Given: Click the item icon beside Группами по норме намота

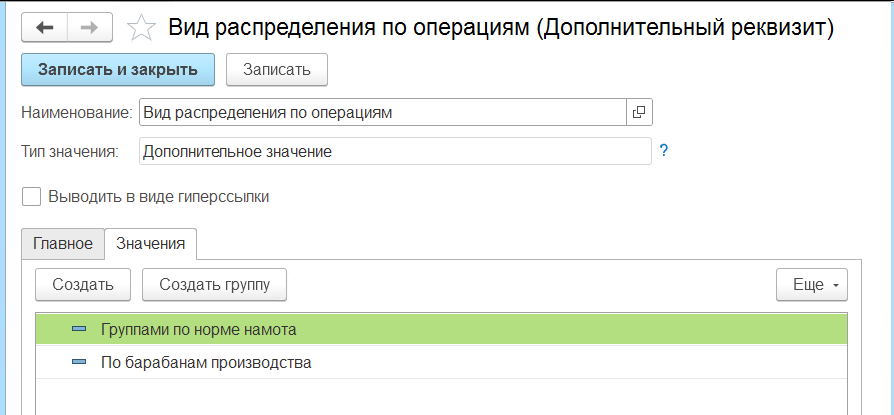Looking at the screenshot, I should pyautogui.click(x=79, y=329).
